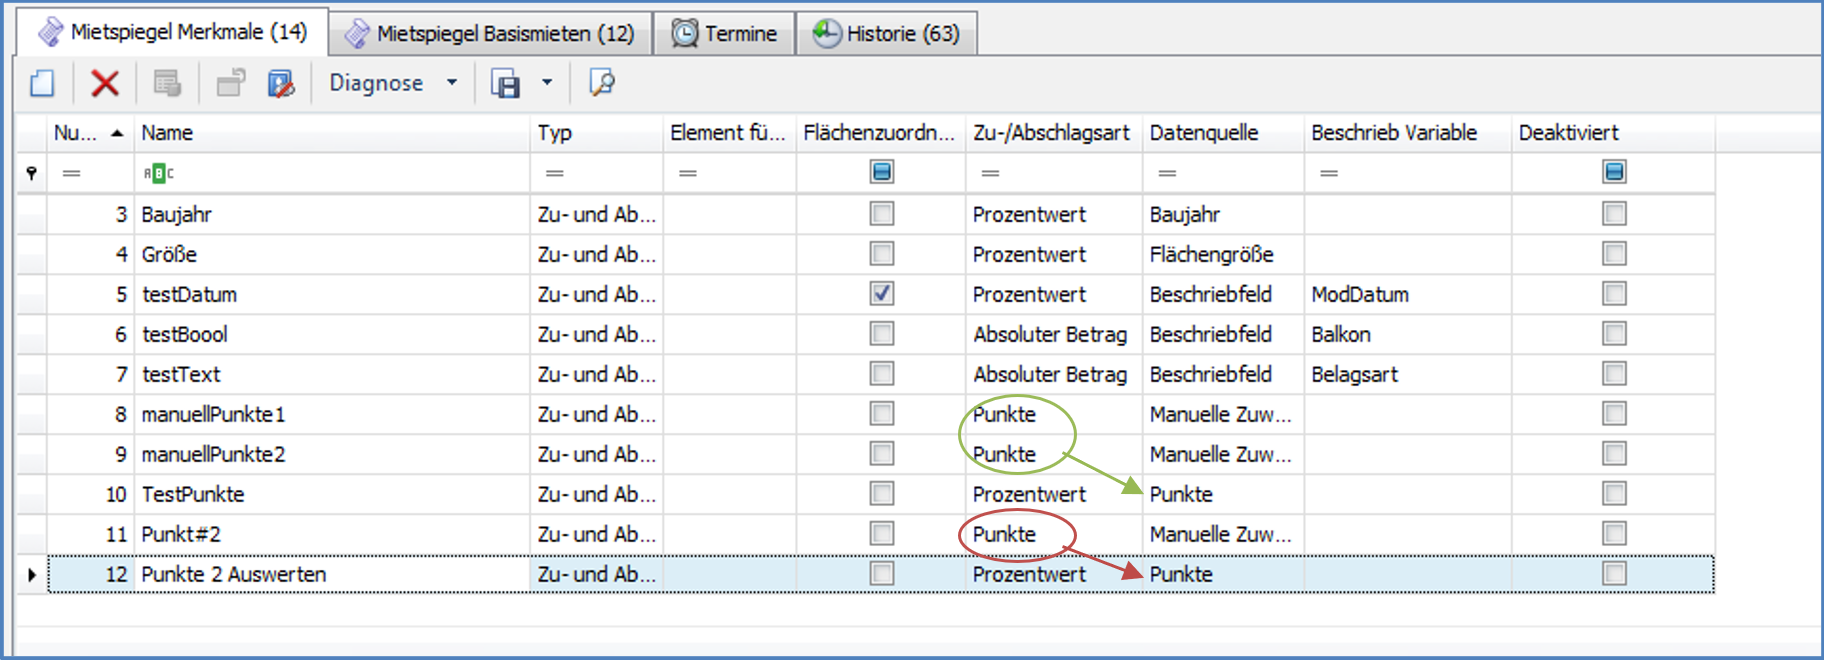Screen dimensions: 1824x660
Task: Click the new record page icon
Action: click(x=42, y=83)
